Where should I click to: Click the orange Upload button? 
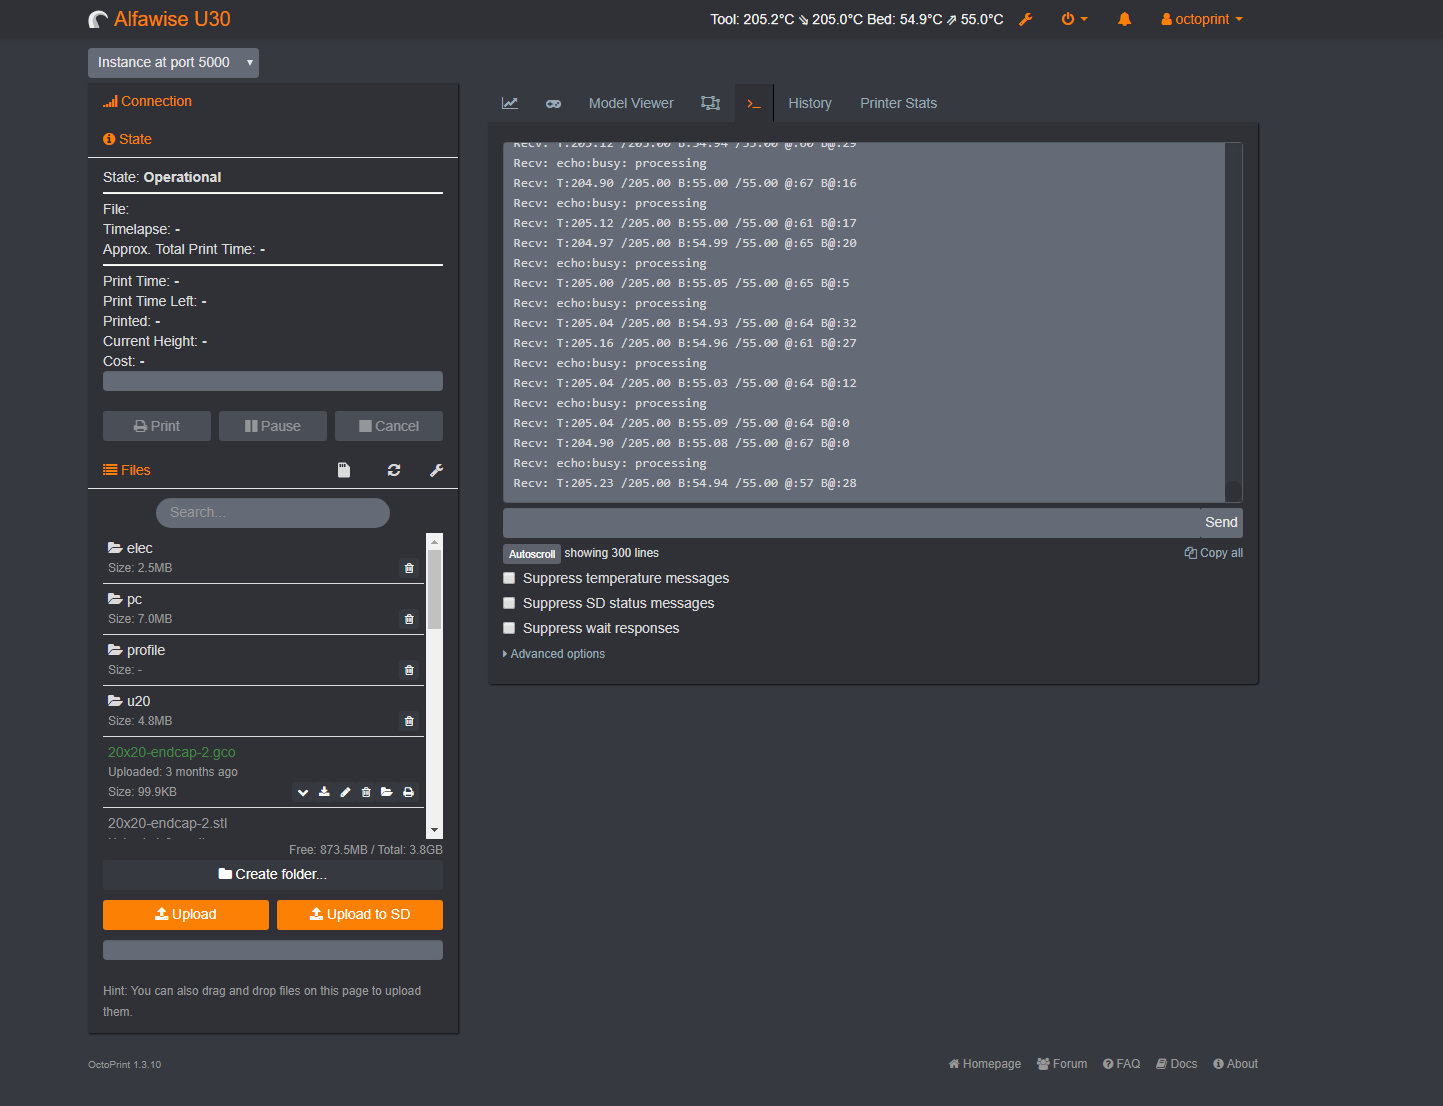coord(186,914)
